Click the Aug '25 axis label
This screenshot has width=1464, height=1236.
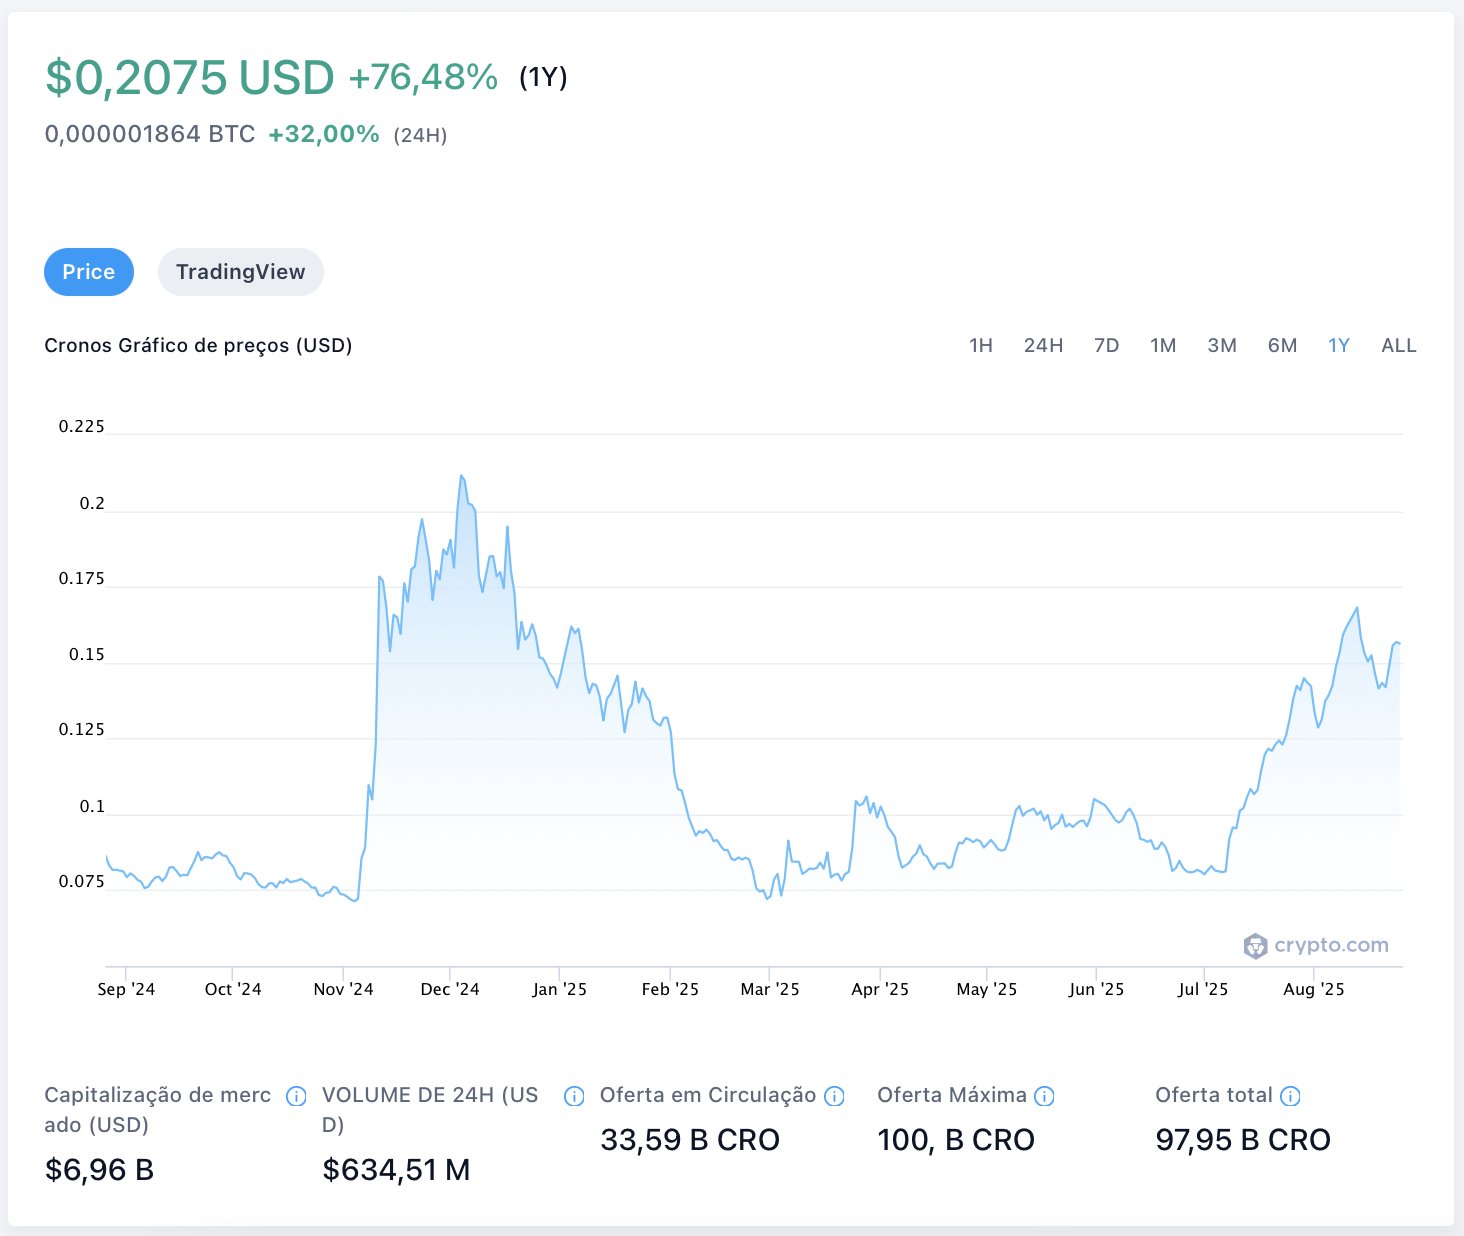[x=1314, y=989]
